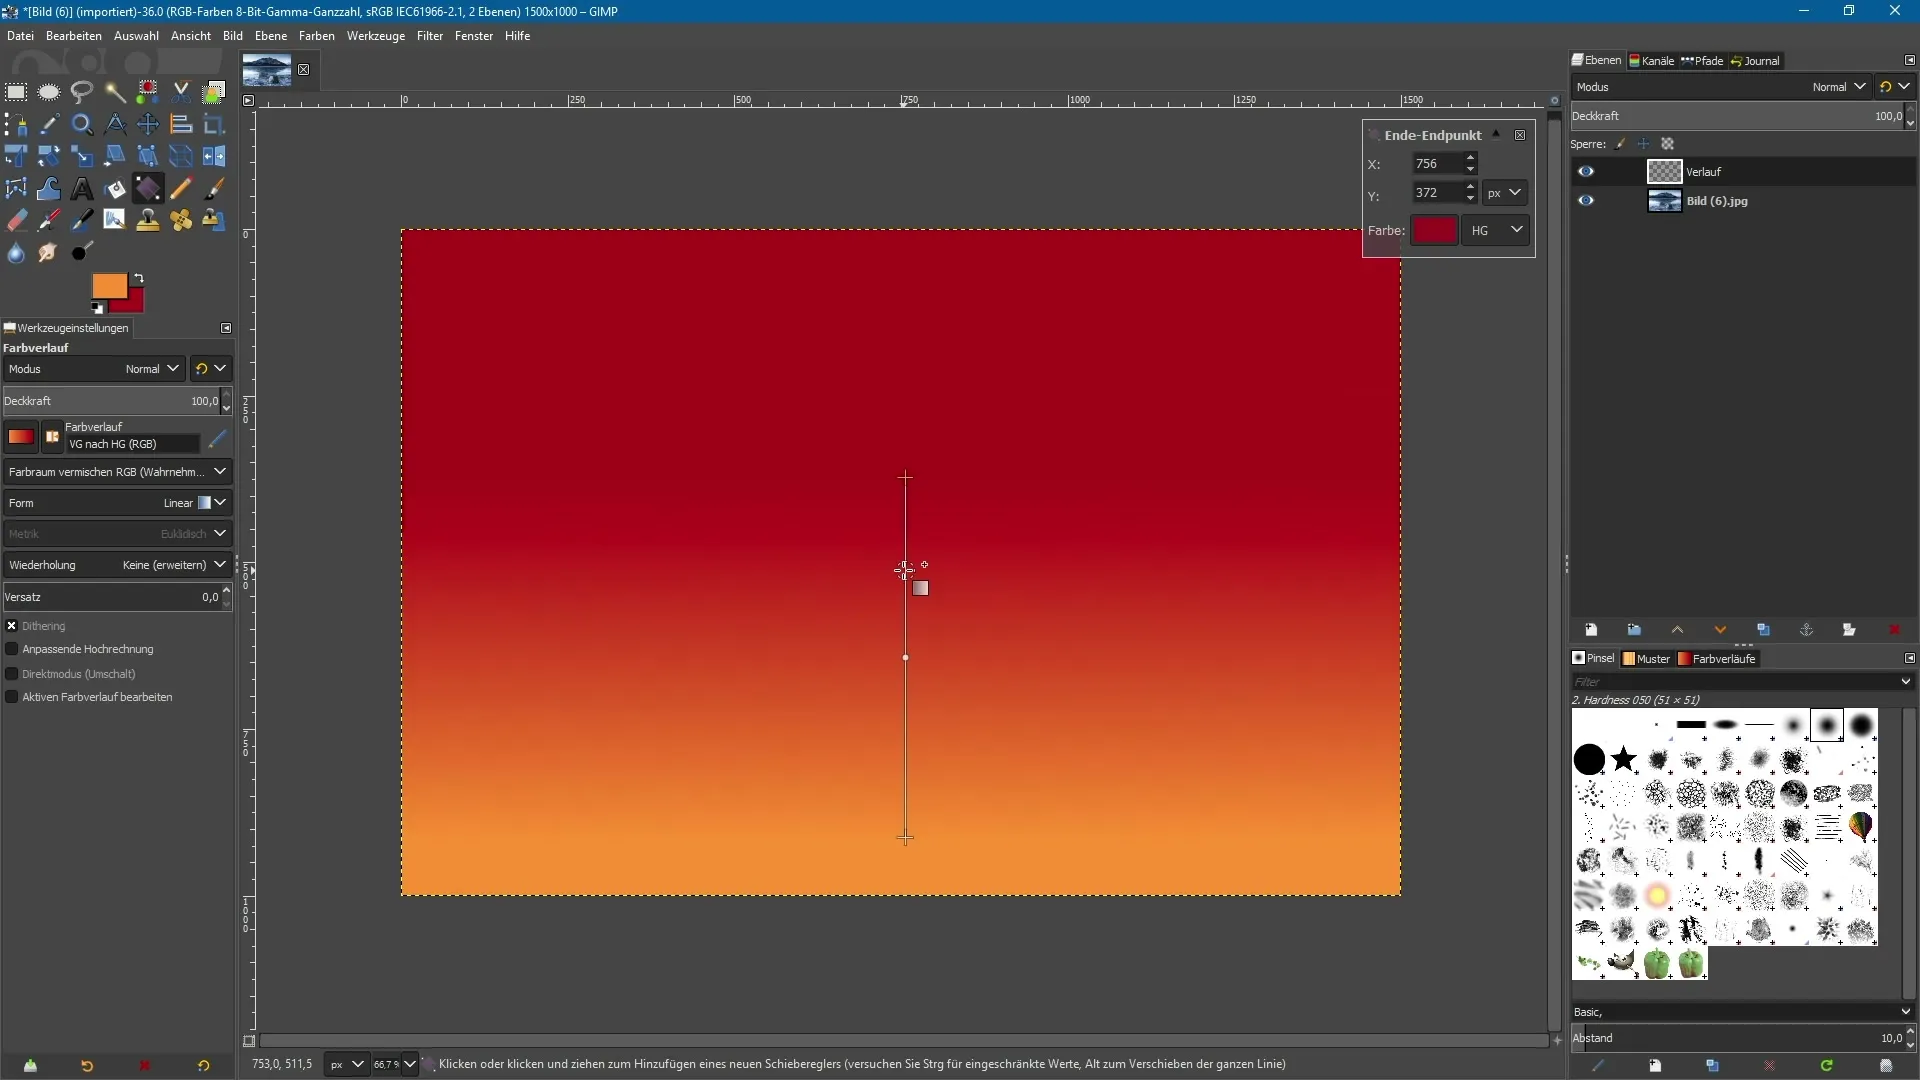
Task: Enable Aktiven Farbverlauf bearbeiten checkbox
Action: click(x=12, y=697)
